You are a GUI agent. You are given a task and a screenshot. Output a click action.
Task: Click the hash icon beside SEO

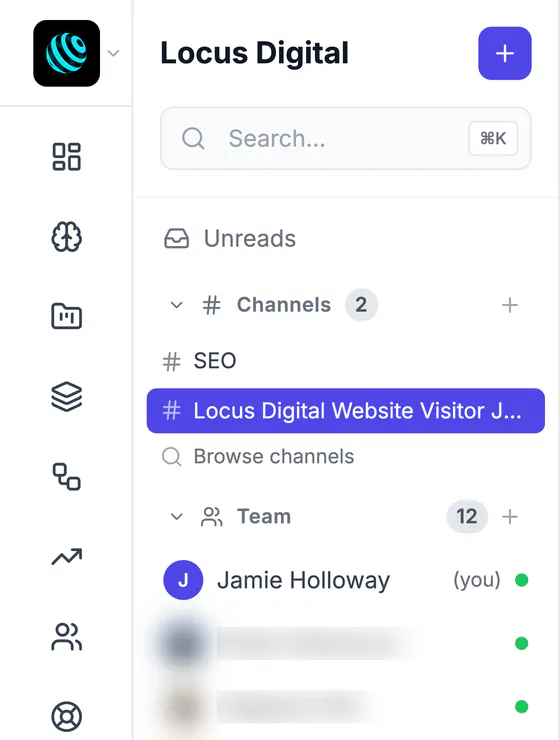[x=171, y=362]
